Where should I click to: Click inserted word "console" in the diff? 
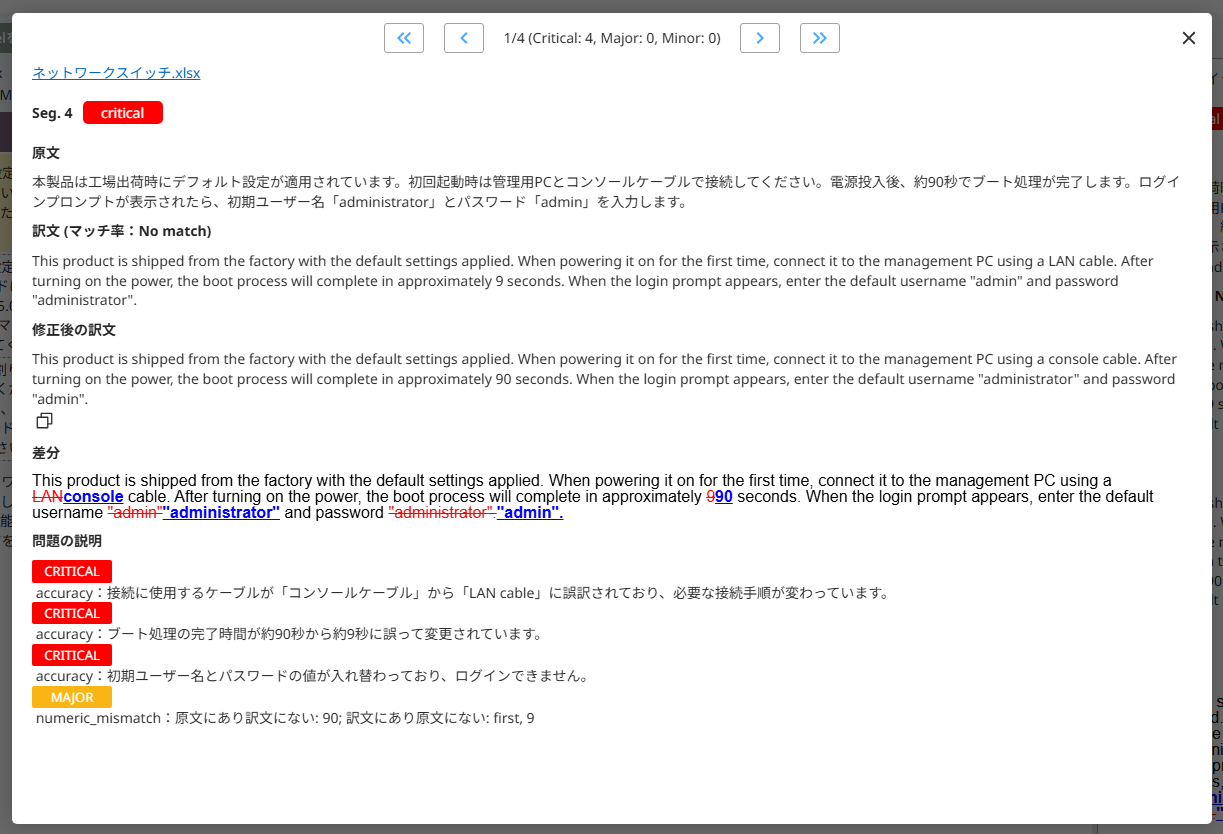93,496
